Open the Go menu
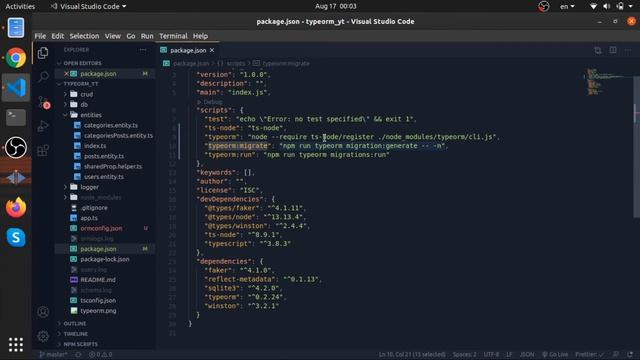The height and width of the screenshot is (360, 640). click(131, 36)
